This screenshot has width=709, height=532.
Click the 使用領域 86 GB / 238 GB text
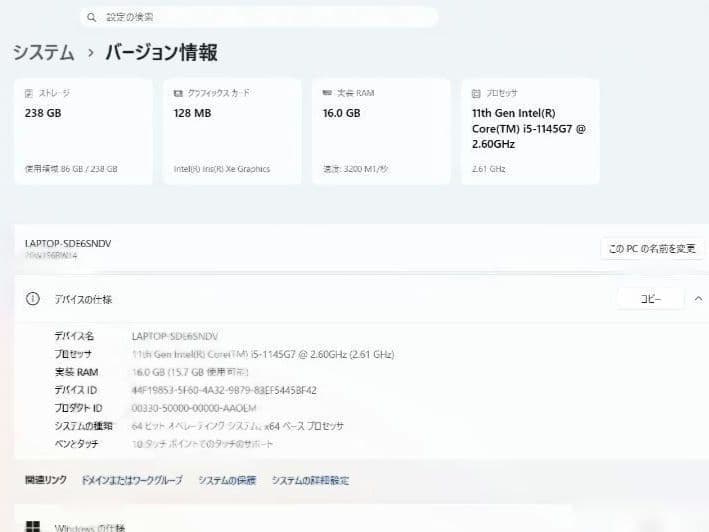(71, 169)
